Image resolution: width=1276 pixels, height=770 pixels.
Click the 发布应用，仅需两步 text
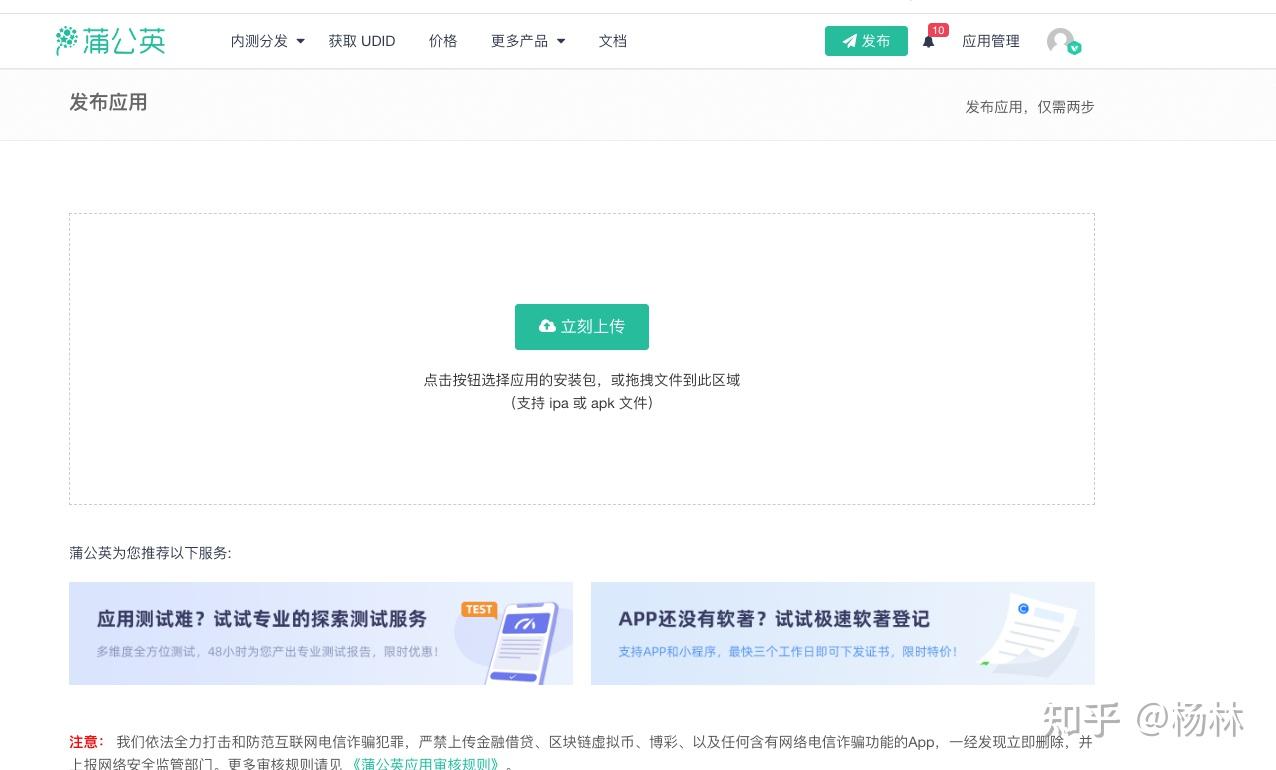coord(1030,107)
